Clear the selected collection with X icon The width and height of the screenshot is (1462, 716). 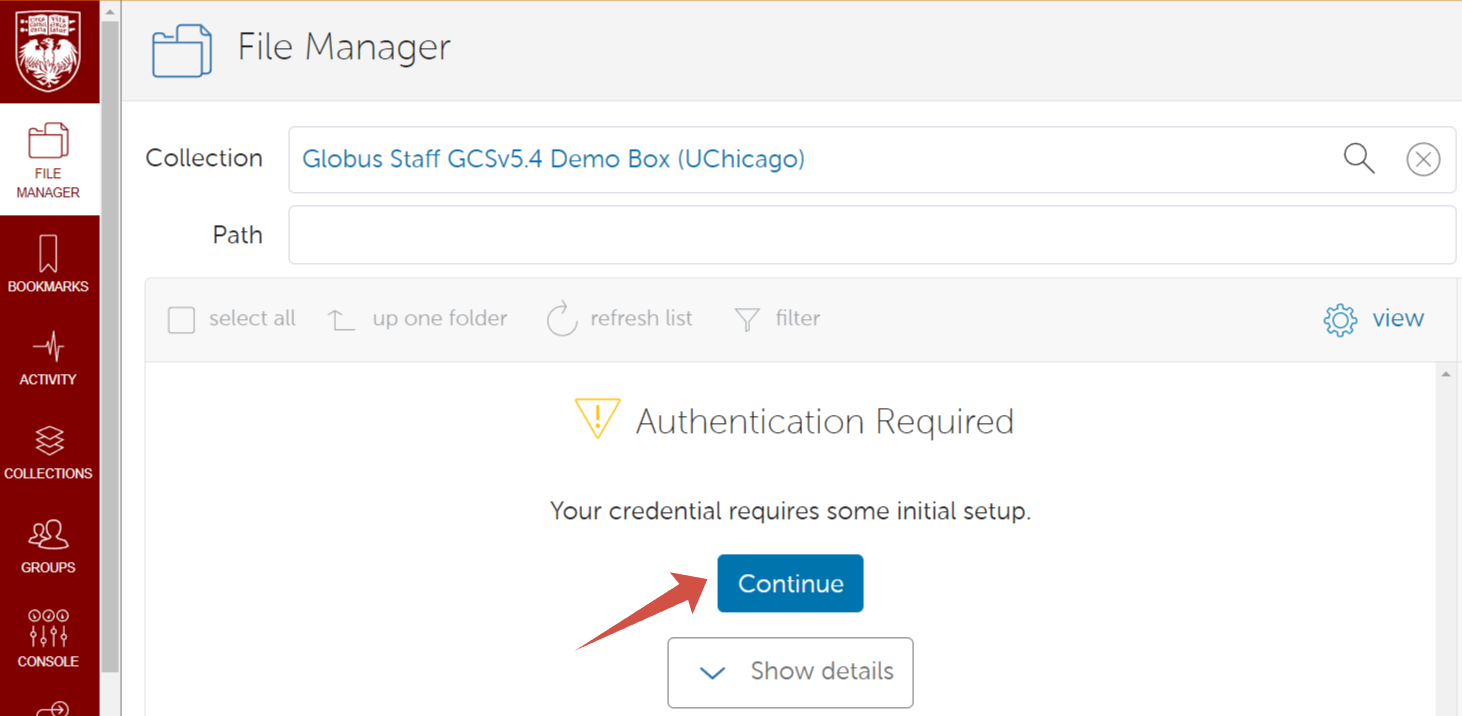pos(1423,159)
